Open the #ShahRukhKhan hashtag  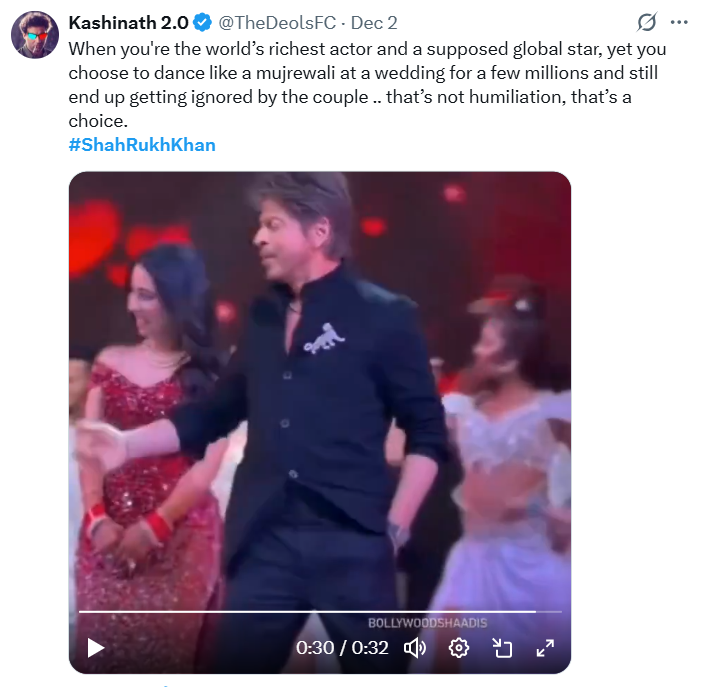pyautogui.click(x=142, y=145)
